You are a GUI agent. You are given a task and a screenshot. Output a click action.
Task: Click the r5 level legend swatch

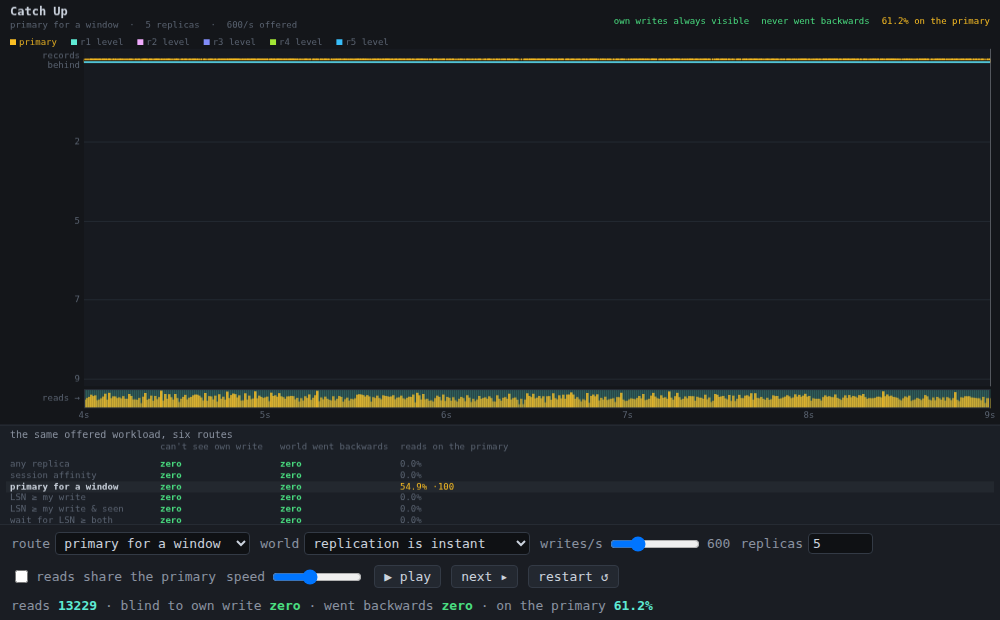(x=339, y=42)
